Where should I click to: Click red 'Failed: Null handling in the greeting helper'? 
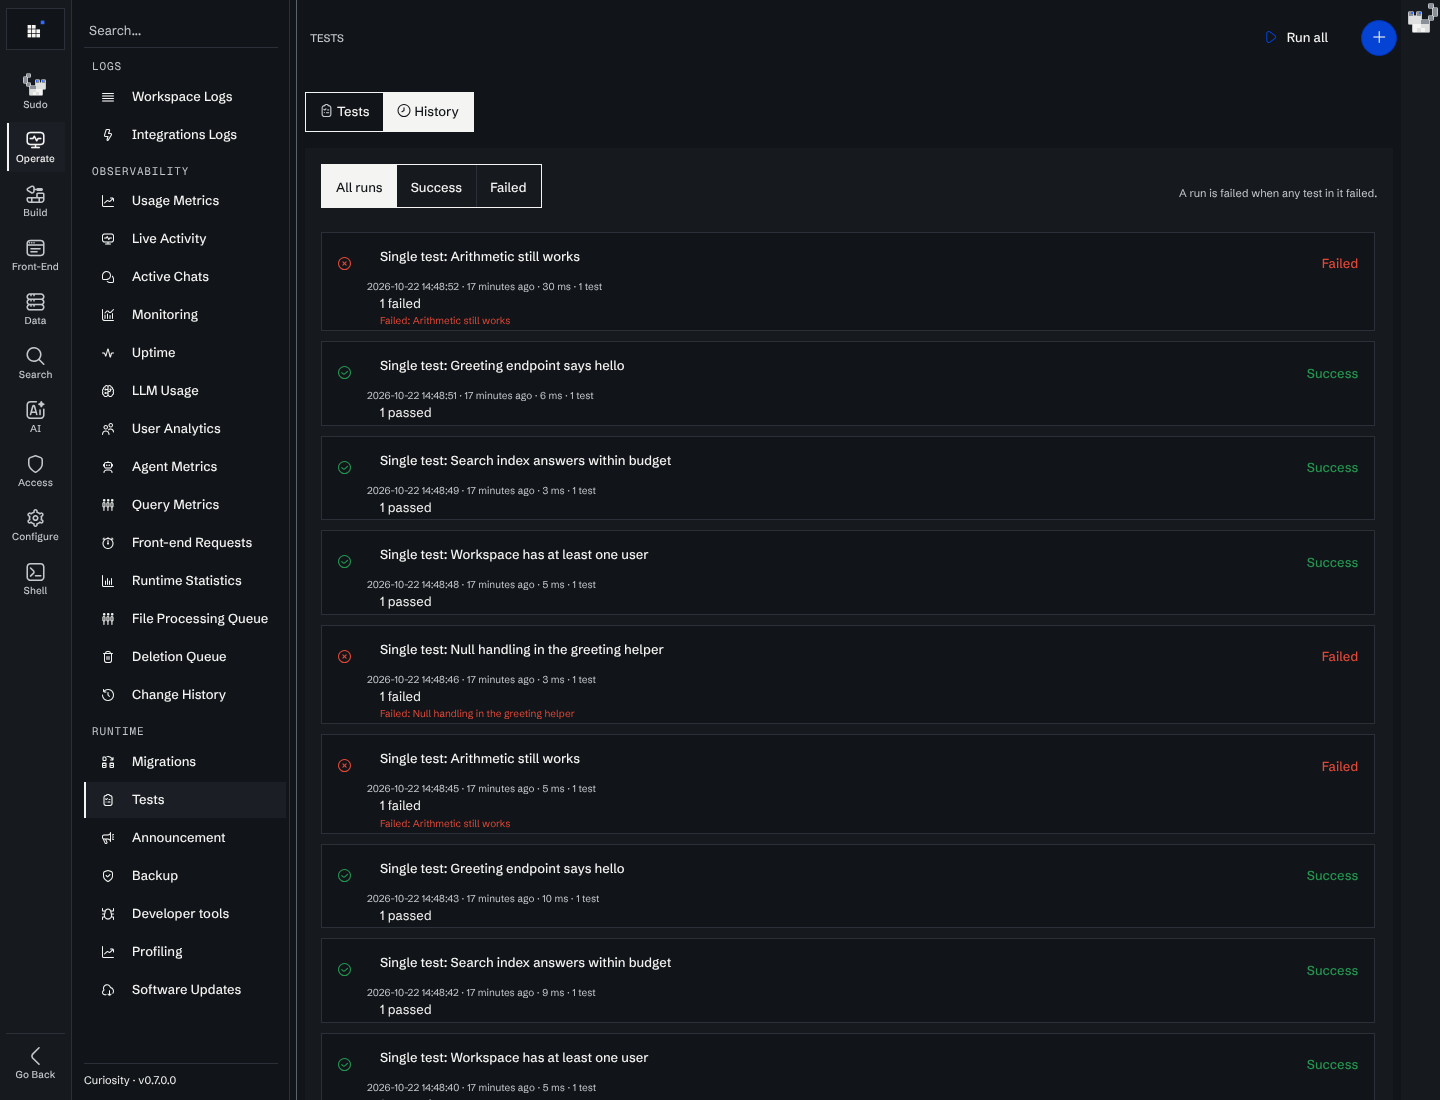477,714
